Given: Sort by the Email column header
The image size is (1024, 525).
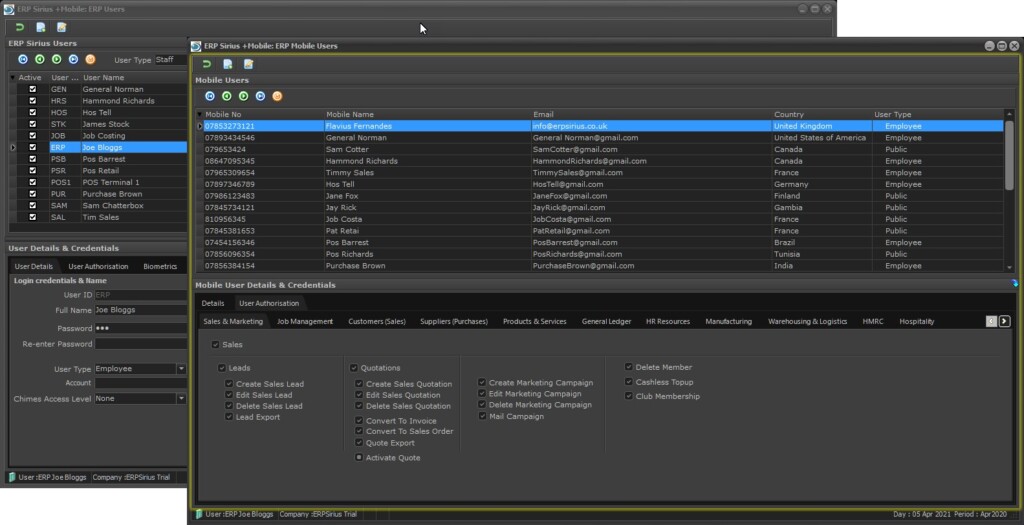Looking at the screenshot, I should (x=651, y=114).
